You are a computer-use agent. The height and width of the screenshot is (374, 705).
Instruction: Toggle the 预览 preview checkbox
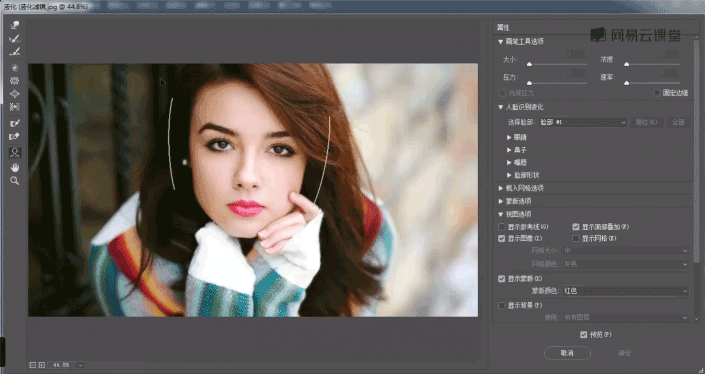pos(584,335)
